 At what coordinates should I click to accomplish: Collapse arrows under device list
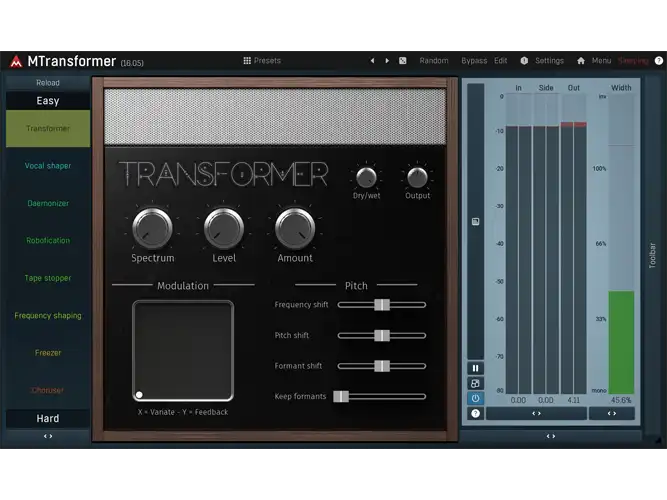[x=48, y=436]
